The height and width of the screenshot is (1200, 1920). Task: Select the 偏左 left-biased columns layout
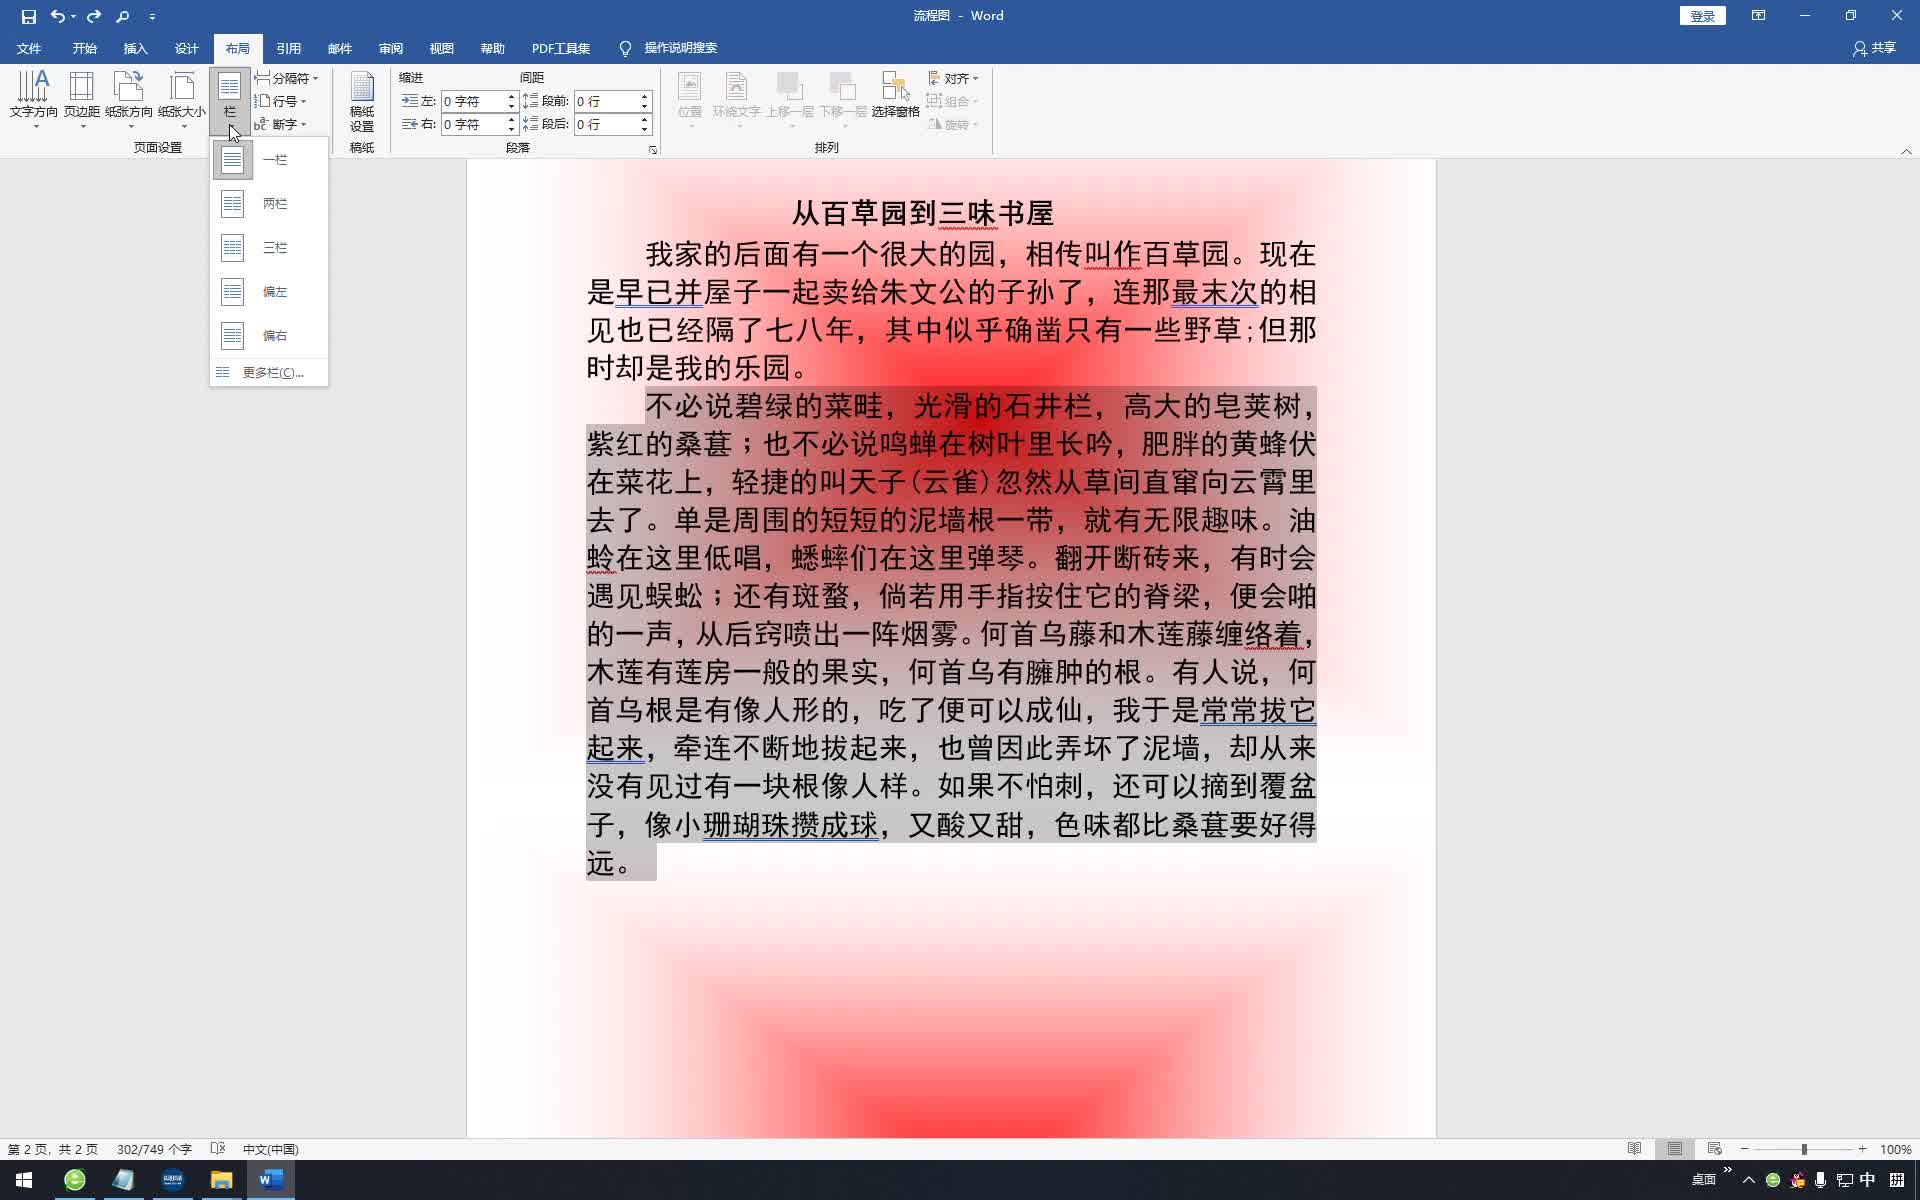pyautogui.click(x=269, y=292)
